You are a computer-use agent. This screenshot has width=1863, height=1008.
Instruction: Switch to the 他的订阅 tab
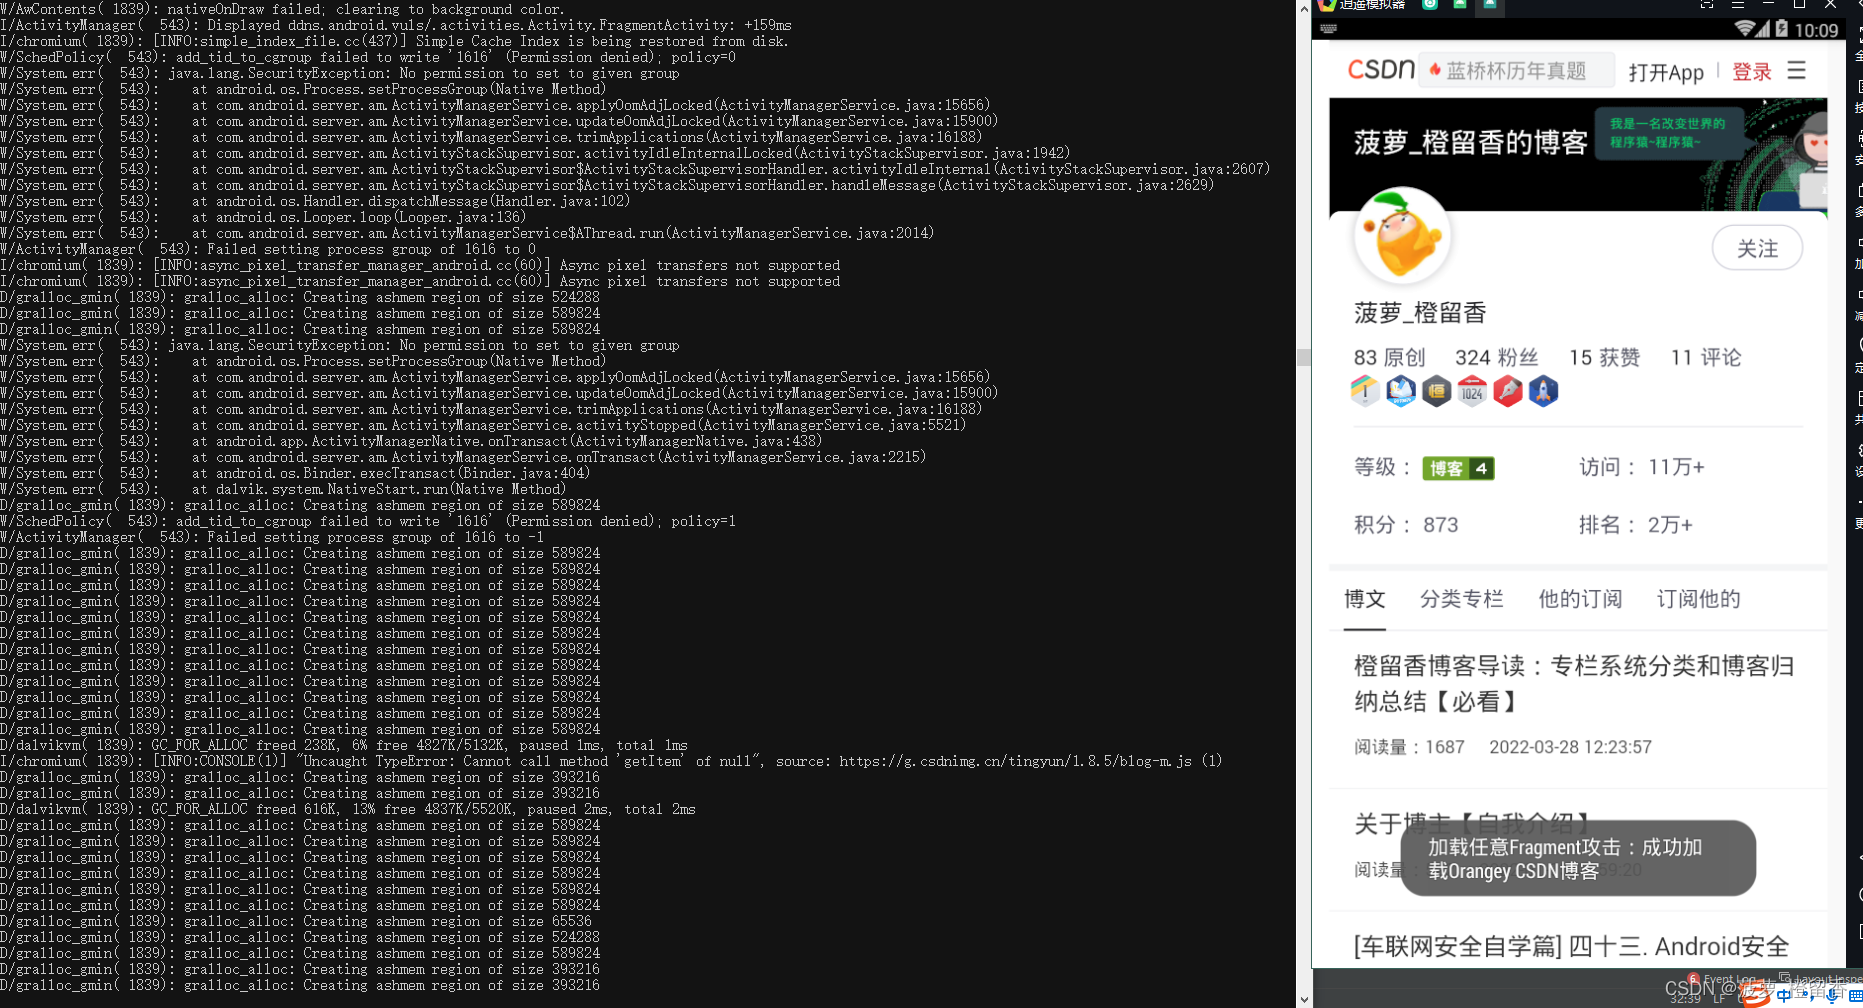click(x=1580, y=599)
